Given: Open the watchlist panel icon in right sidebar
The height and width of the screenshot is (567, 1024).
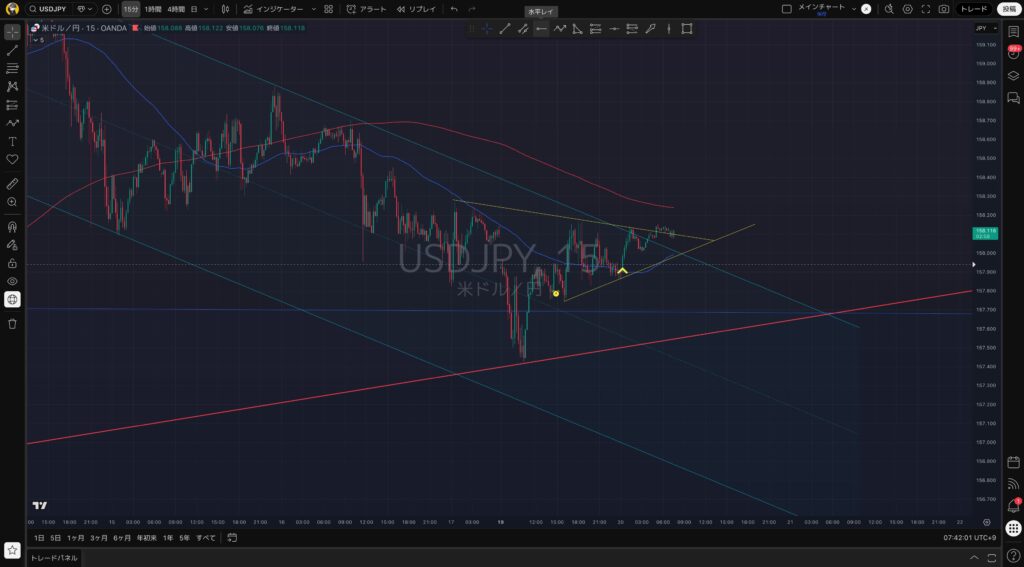Looking at the screenshot, I should (x=1014, y=32).
